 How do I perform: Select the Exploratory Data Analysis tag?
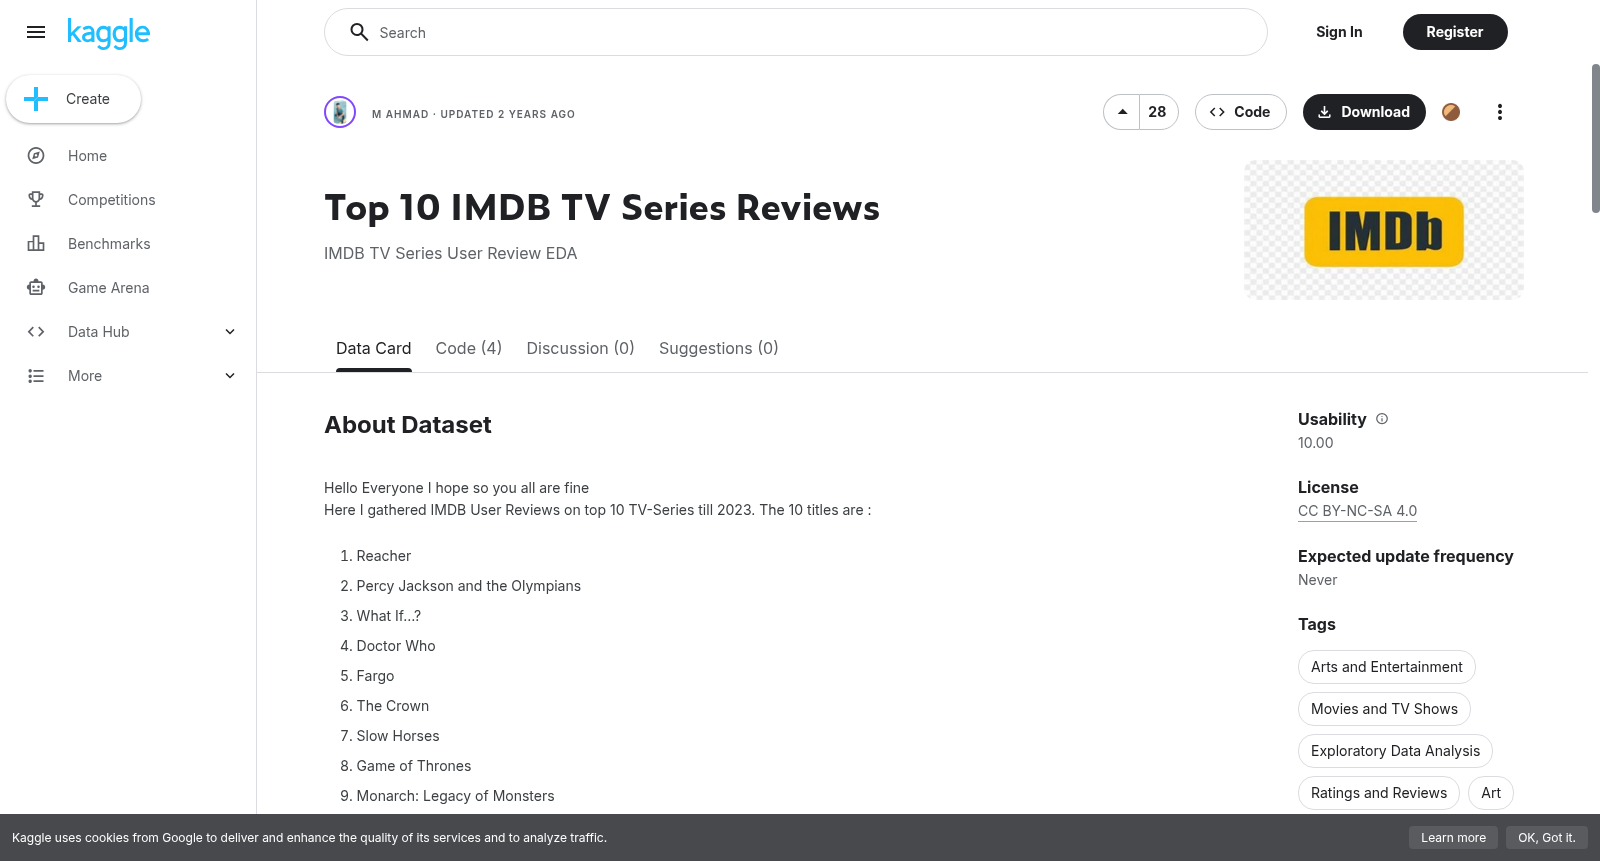click(1395, 751)
